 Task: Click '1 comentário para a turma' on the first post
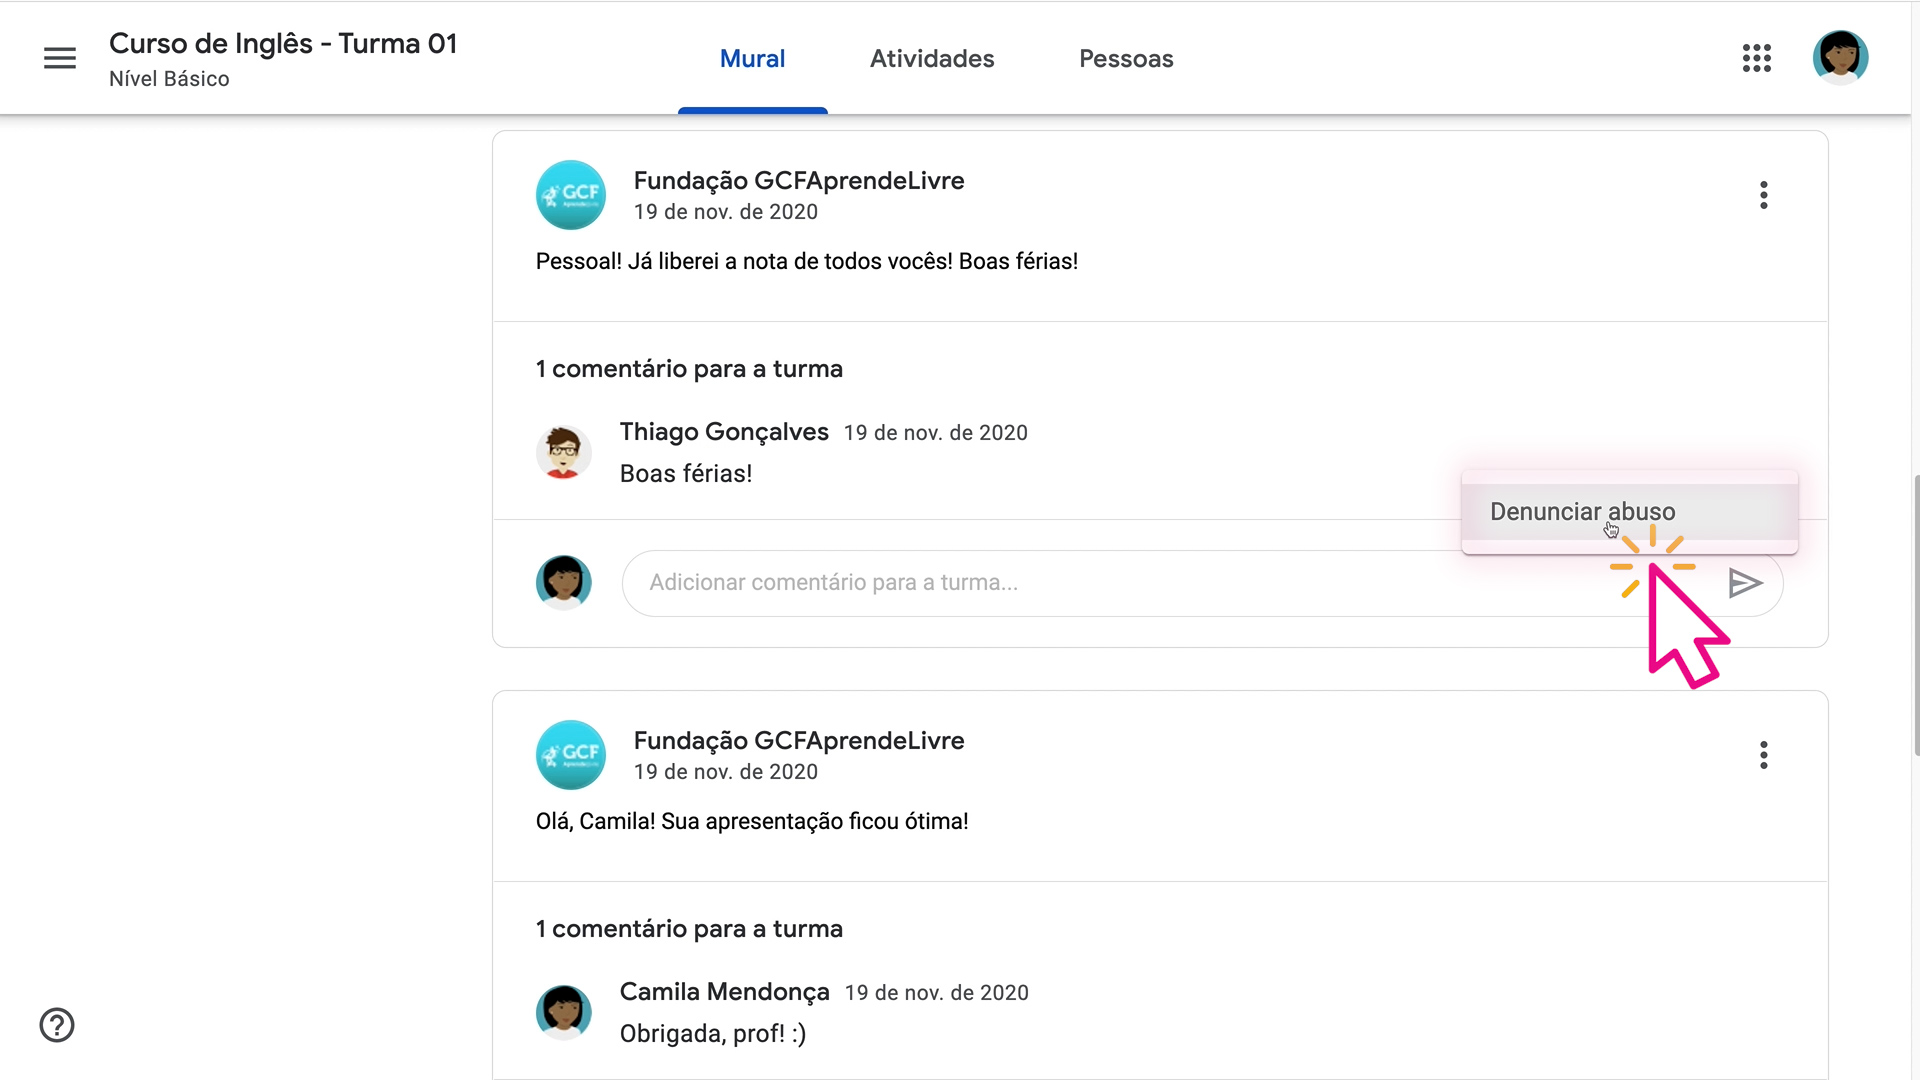(689, 368)
